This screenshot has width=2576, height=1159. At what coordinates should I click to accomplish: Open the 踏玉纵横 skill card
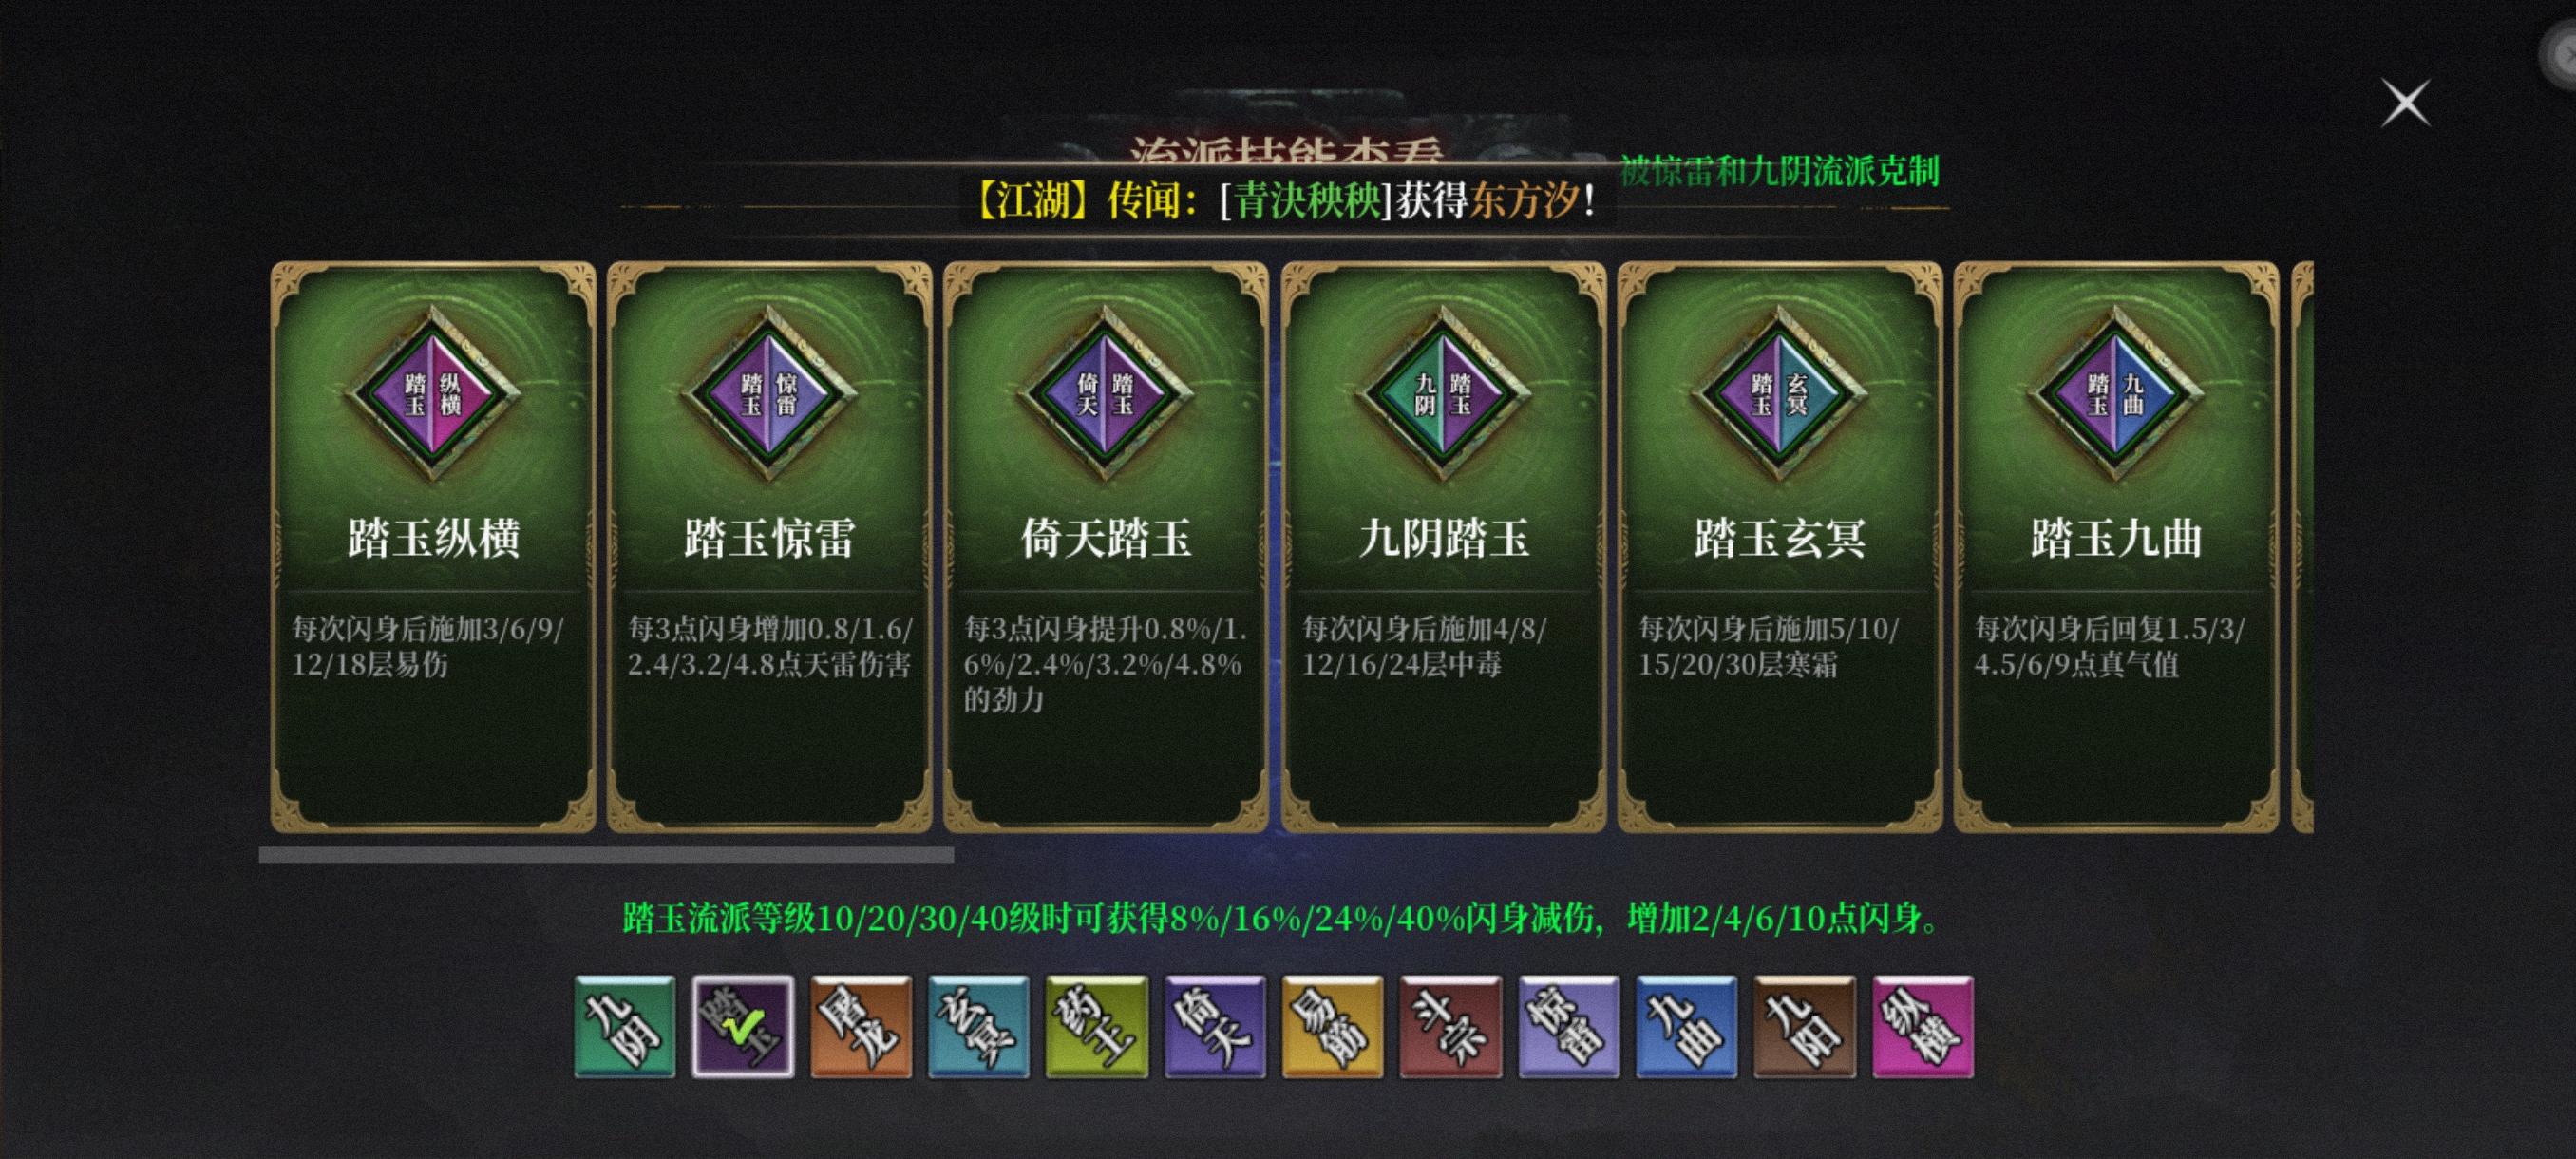click(433, 547)
